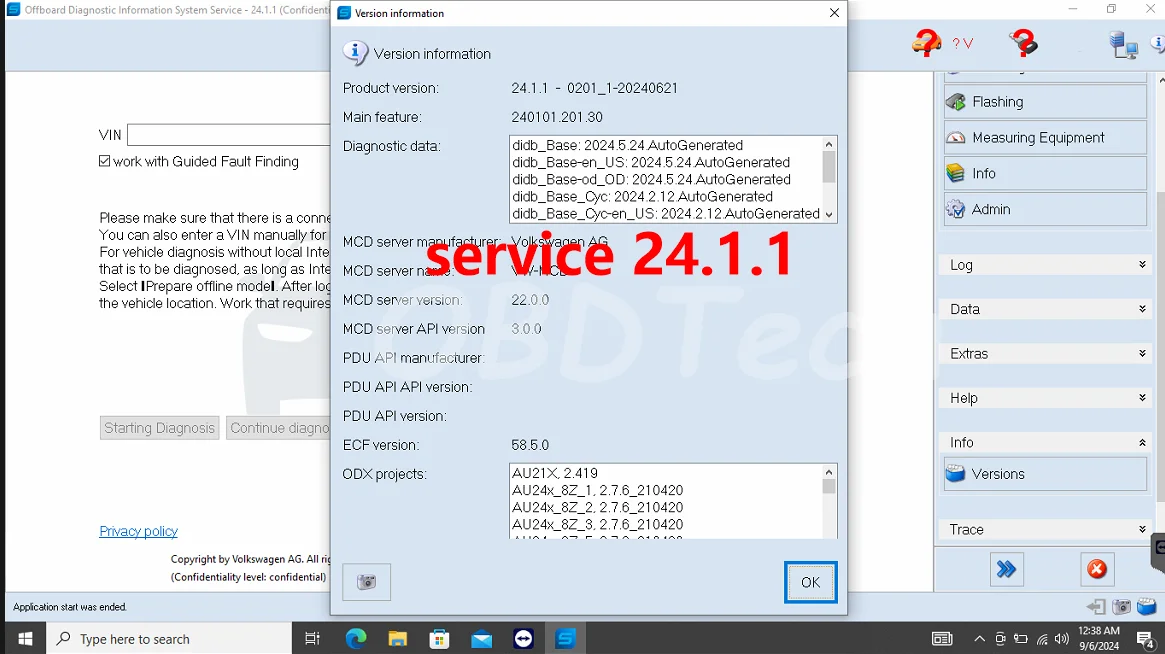1165x654 pixels.
Task: Click the info icon in Version information header
Action: 355,54
